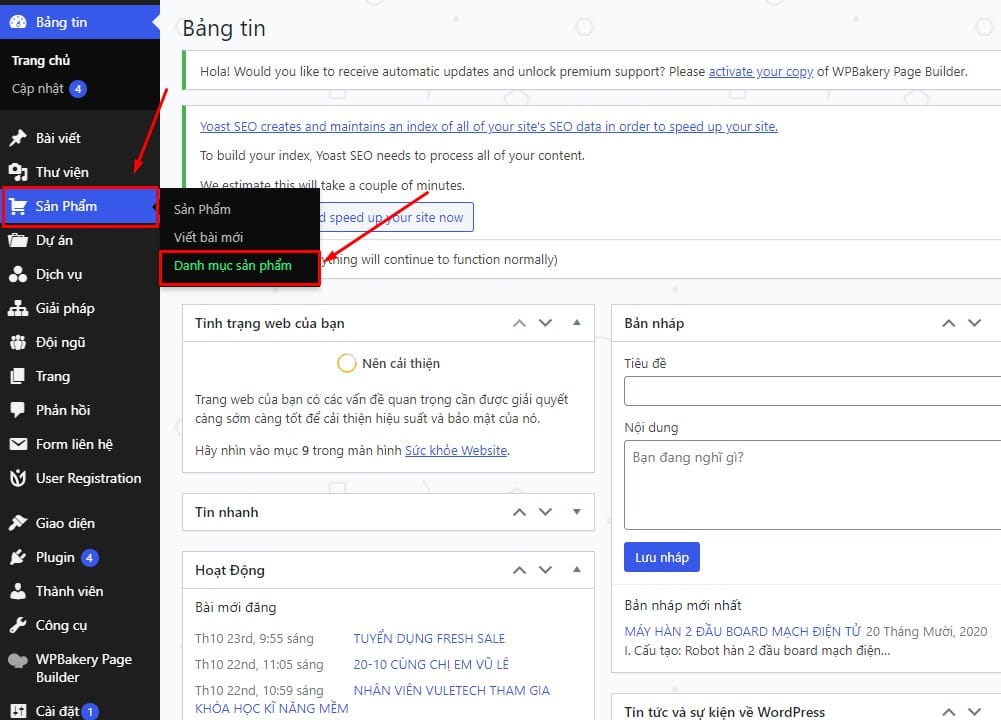Click the wrench icon beside Công cụ
Screen dimensions: 1001x720
[17, 625]
